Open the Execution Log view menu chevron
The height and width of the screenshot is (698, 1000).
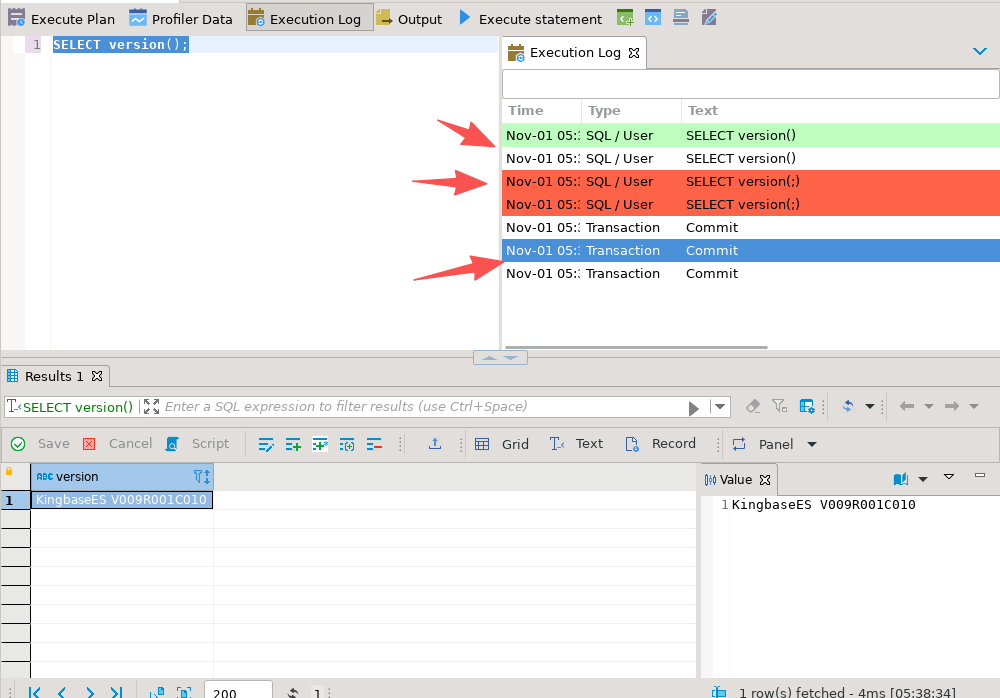click(x=979, y=52)
